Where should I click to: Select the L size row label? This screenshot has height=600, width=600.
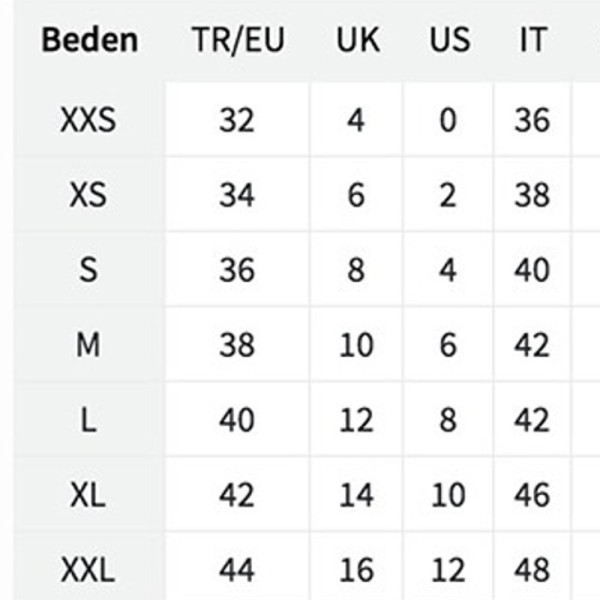[88, 420]
